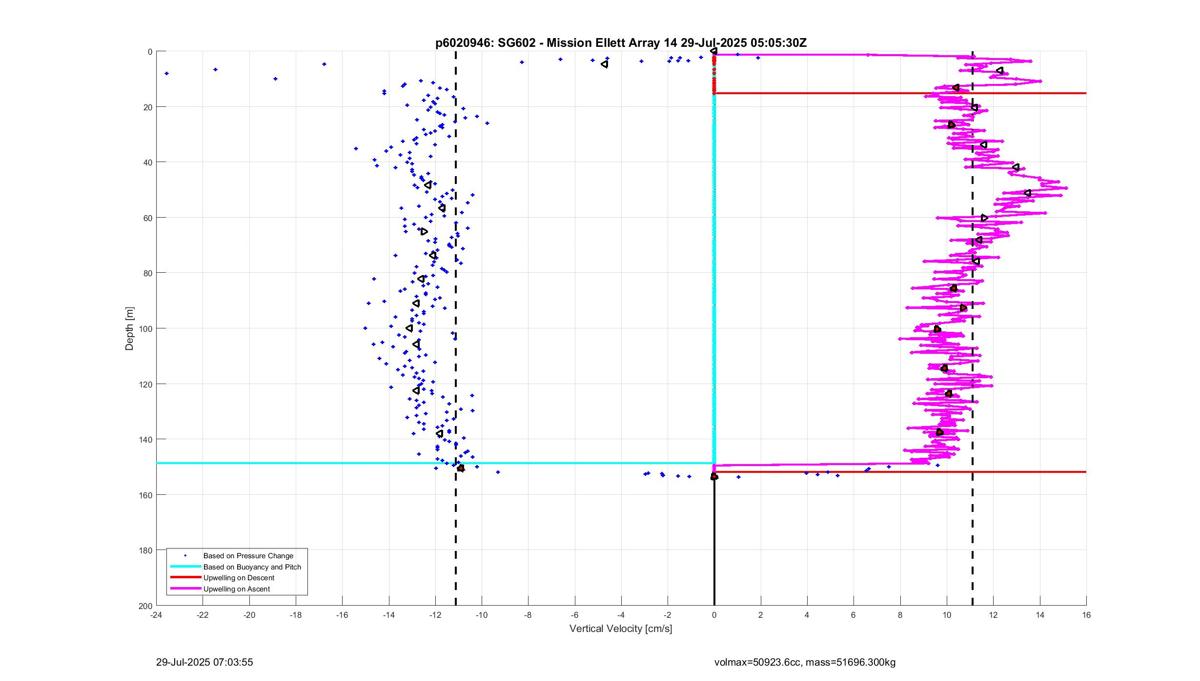The height and width of the screenshot is (681, 1200).
Task: Click depth-axis tick label '80'
Action: pyautogui.click(x=147, y=273)
